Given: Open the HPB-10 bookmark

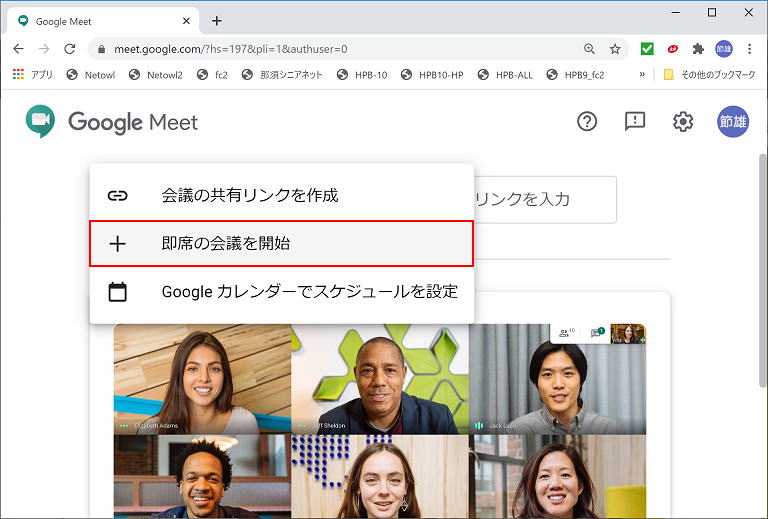Looking at the screenshot, I should [x=362, y=74].
